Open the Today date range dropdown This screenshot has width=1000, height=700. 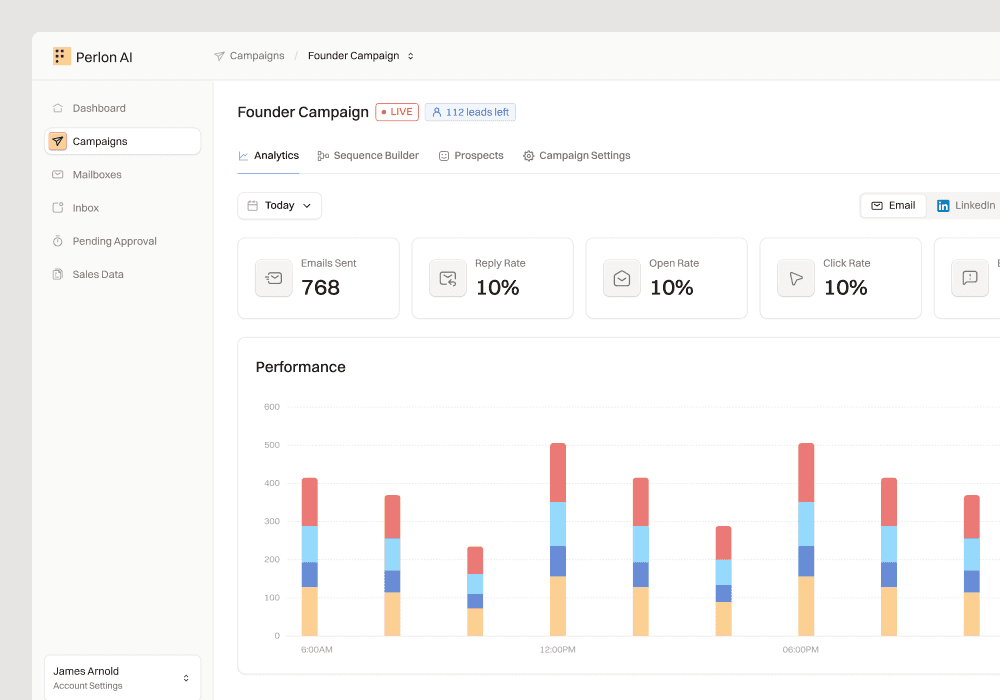[279, 206]
